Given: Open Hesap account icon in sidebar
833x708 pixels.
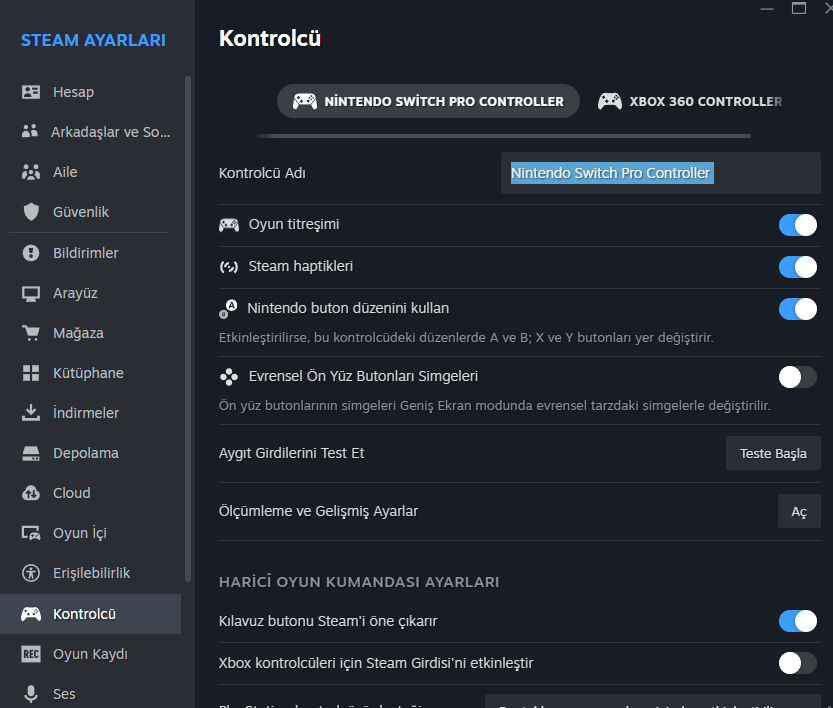Looking at the screenshot, I should [31, 92].
